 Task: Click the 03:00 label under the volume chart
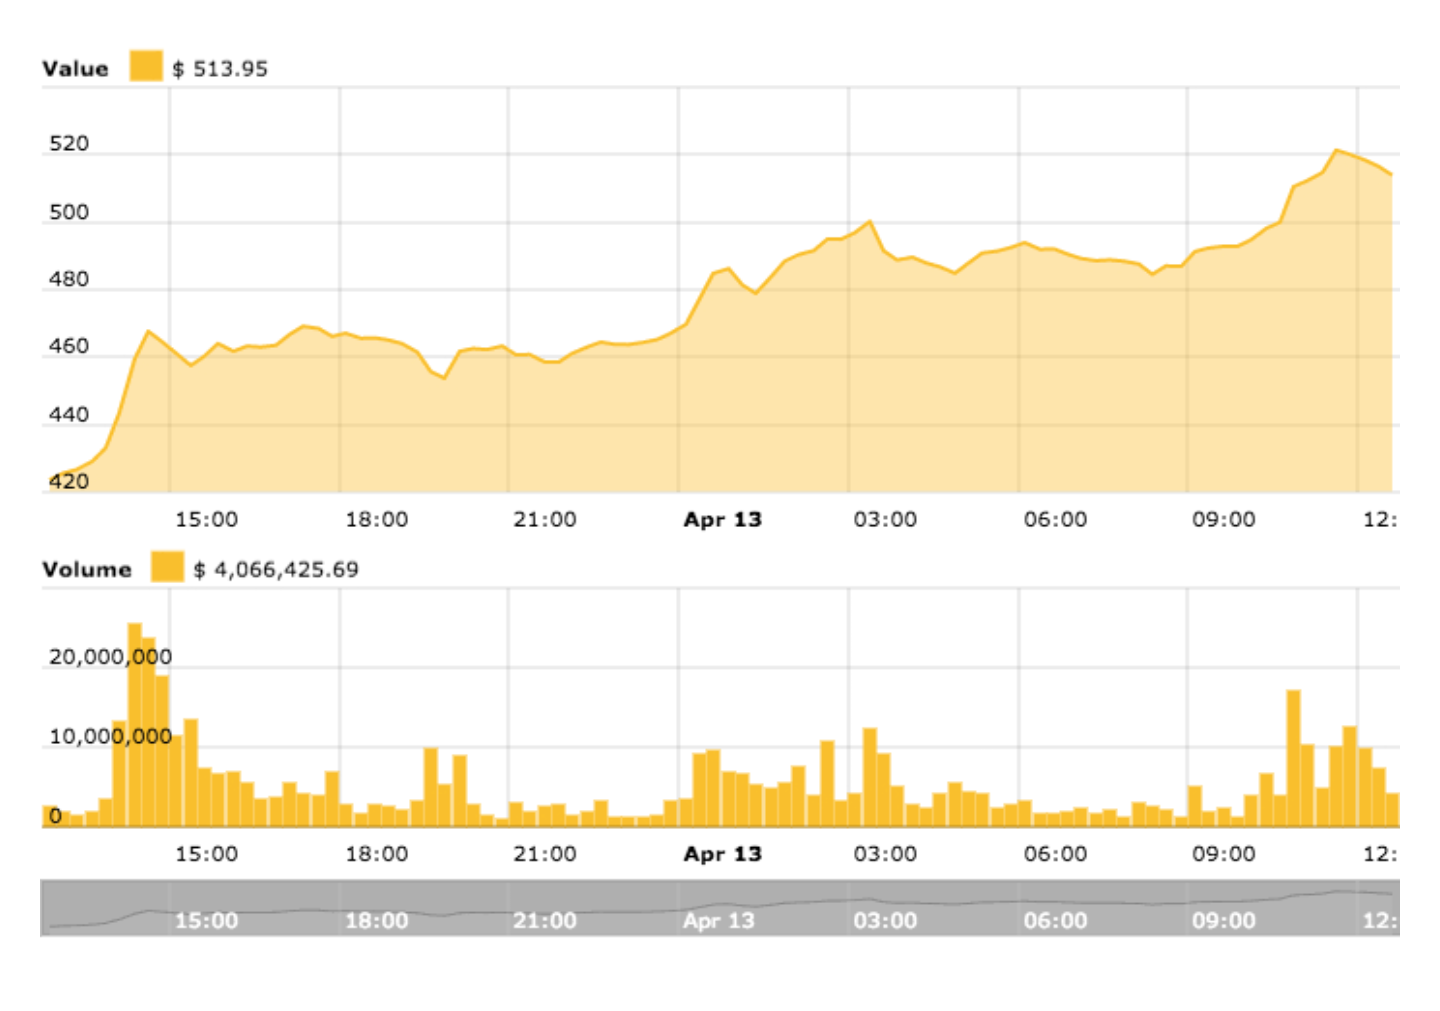[885, 854]
